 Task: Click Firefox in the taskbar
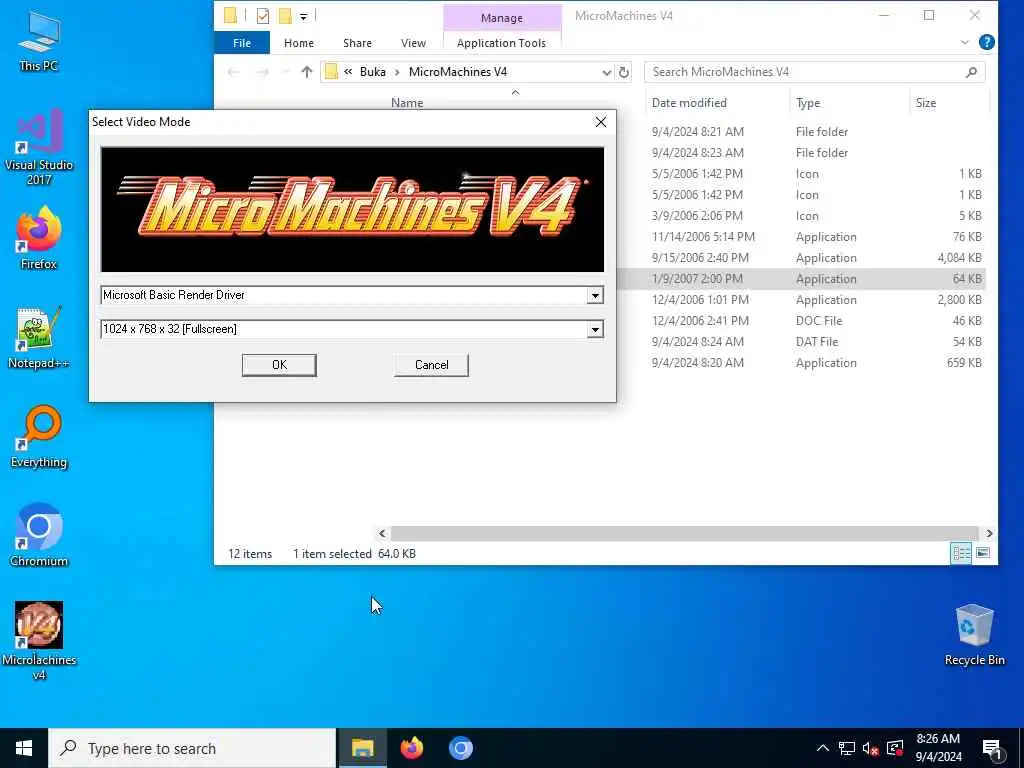[x=411, y=748]
